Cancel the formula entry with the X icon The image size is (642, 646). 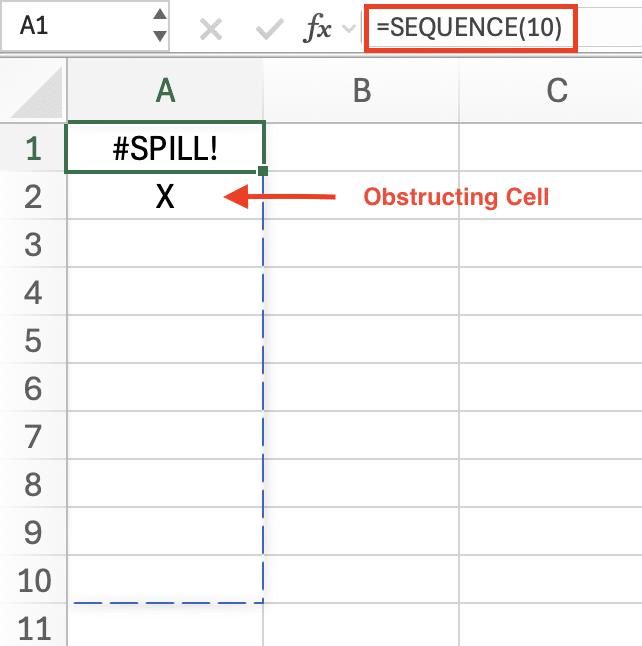click(x=211, y=29)
